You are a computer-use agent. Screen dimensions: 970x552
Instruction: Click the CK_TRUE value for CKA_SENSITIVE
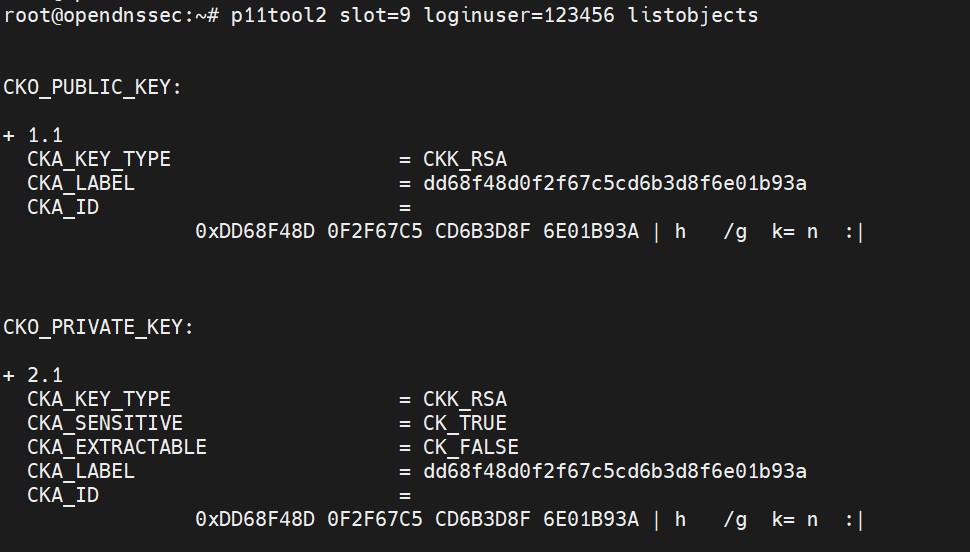(465, 423)
